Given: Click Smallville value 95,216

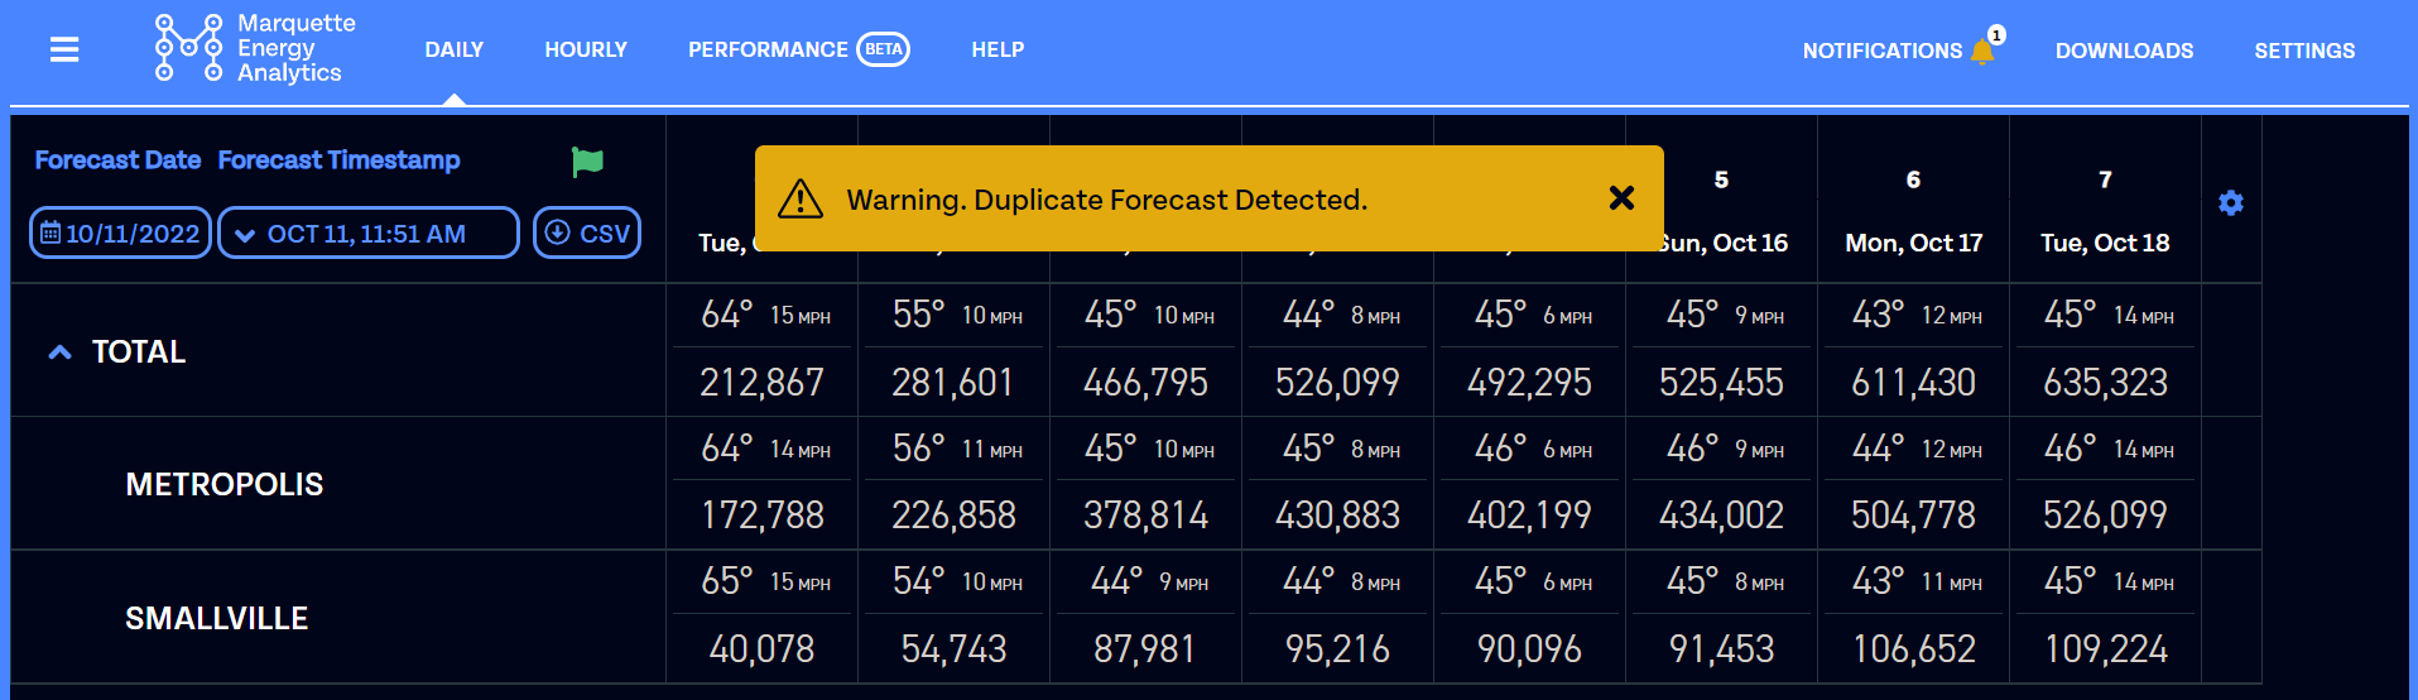Looking at the screenshot, I should click(x=1337, y=649).
